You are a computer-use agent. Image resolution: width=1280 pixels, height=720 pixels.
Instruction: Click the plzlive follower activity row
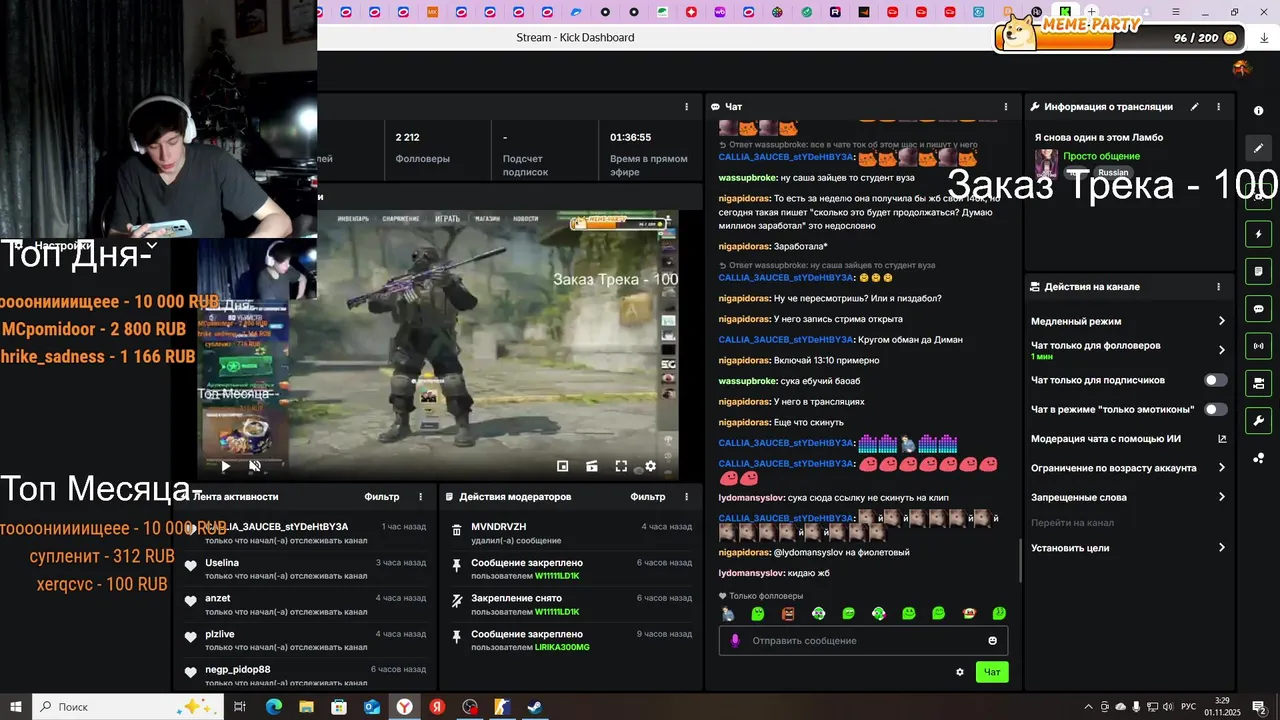click(304, 640)
